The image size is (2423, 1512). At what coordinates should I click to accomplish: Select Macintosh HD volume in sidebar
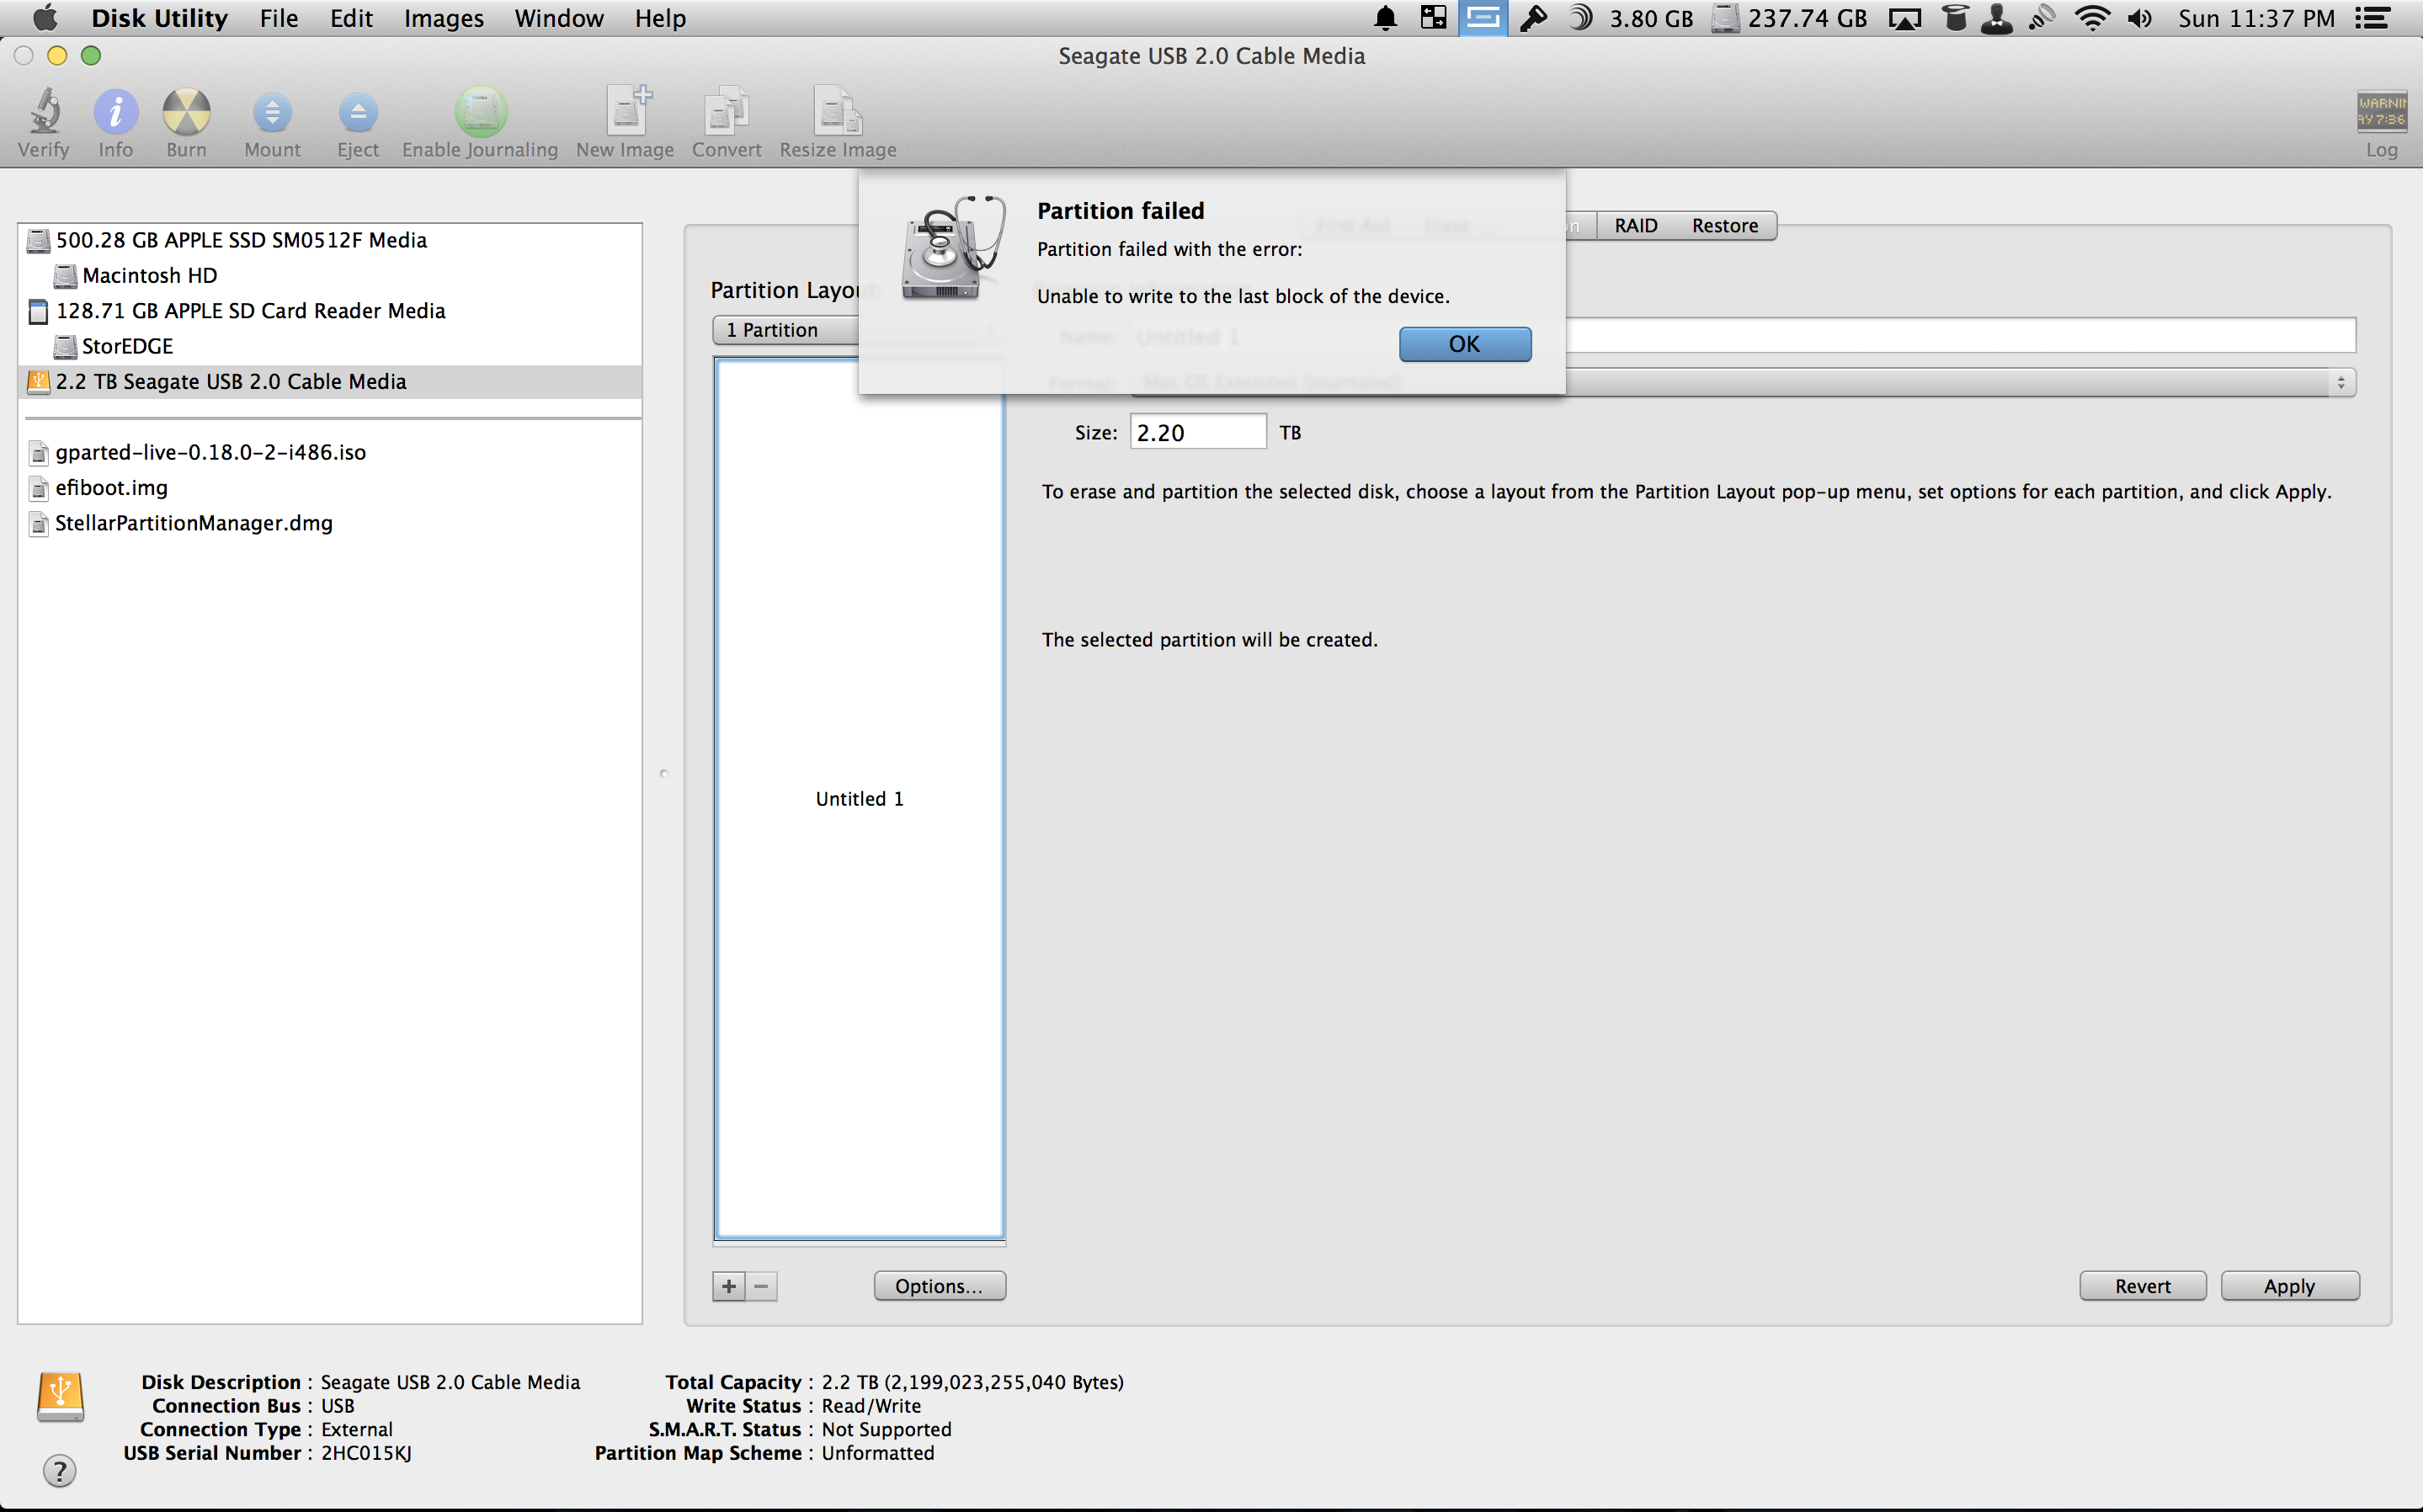[x=149, y=275]
